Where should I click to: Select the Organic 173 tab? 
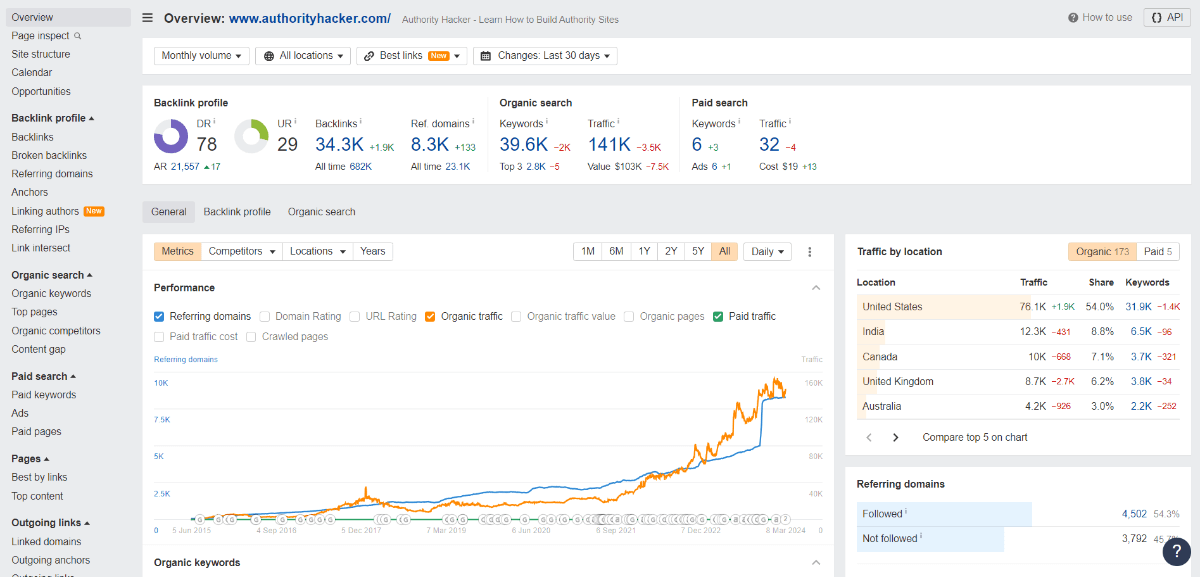pos(1102,252)
